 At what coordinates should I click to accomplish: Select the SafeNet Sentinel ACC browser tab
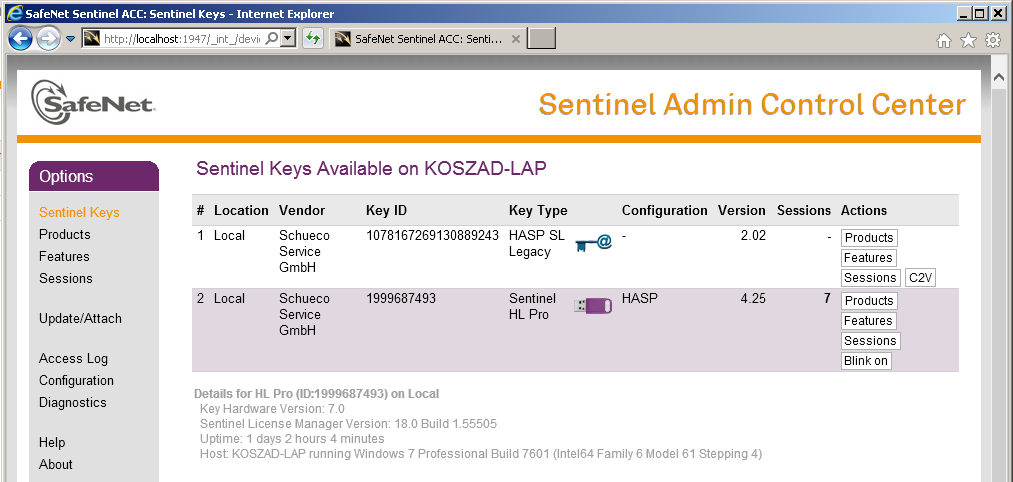click(420, 39)
